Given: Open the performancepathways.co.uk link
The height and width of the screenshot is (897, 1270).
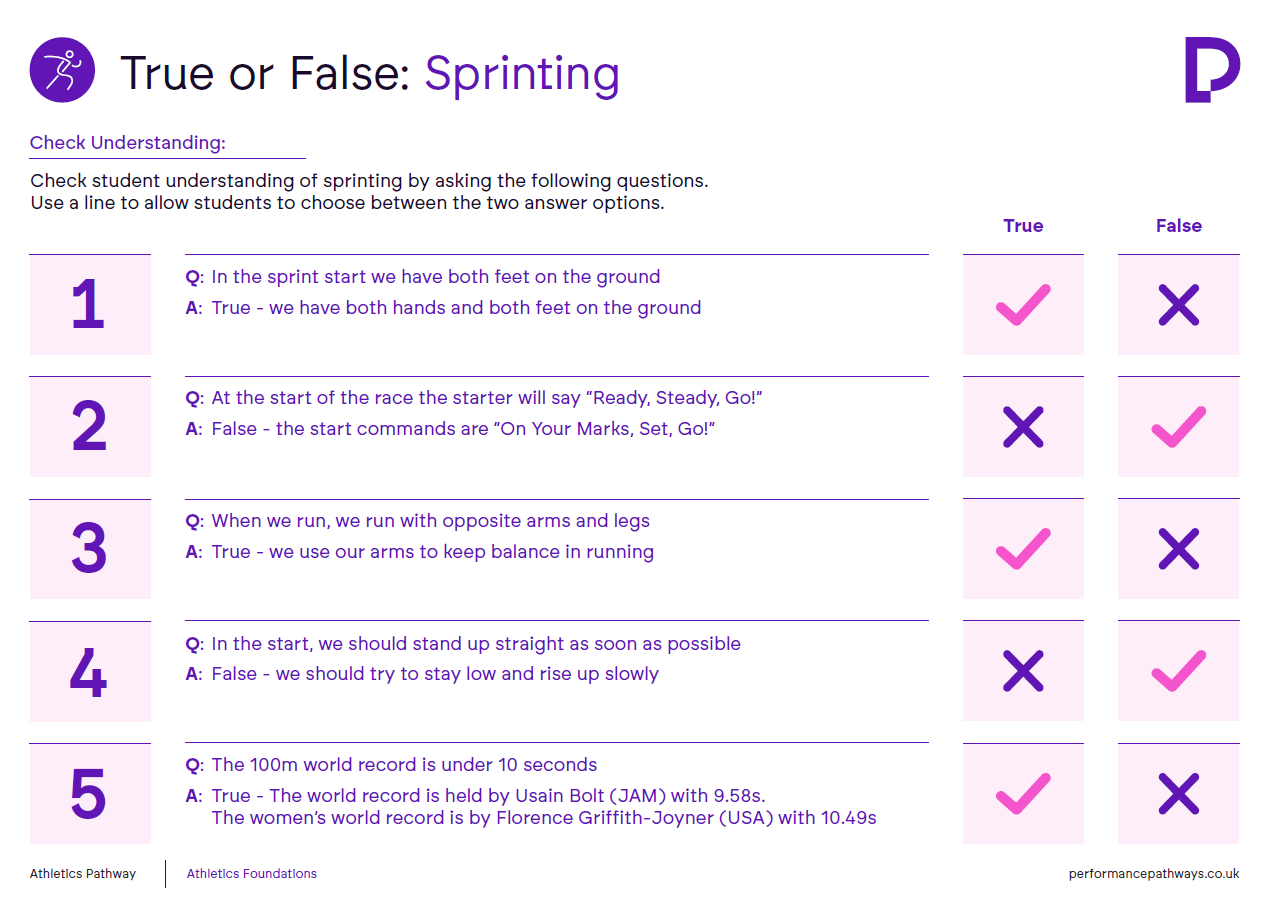Looking at the screenshot, I should pyautogui.click(x=1154, y=873).
